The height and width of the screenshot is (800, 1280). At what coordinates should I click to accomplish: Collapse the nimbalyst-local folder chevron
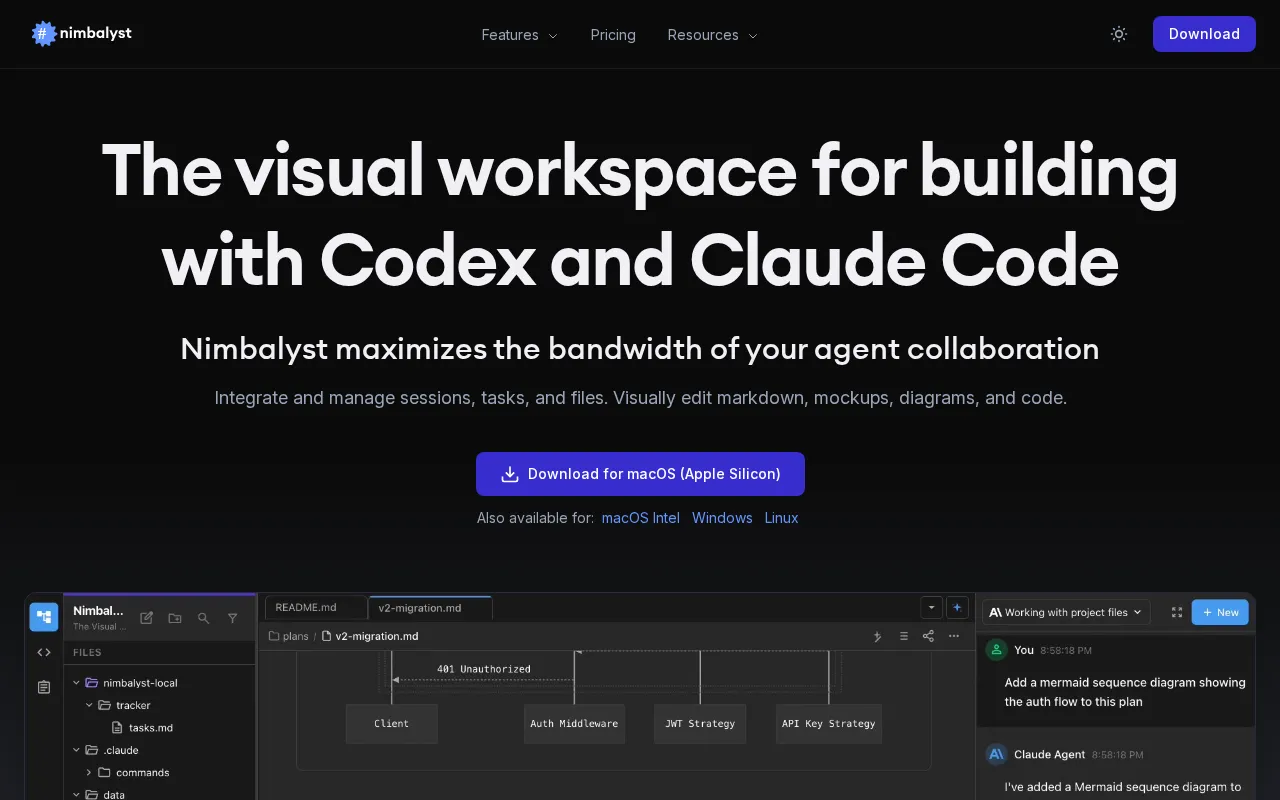(x=77, y=683)
